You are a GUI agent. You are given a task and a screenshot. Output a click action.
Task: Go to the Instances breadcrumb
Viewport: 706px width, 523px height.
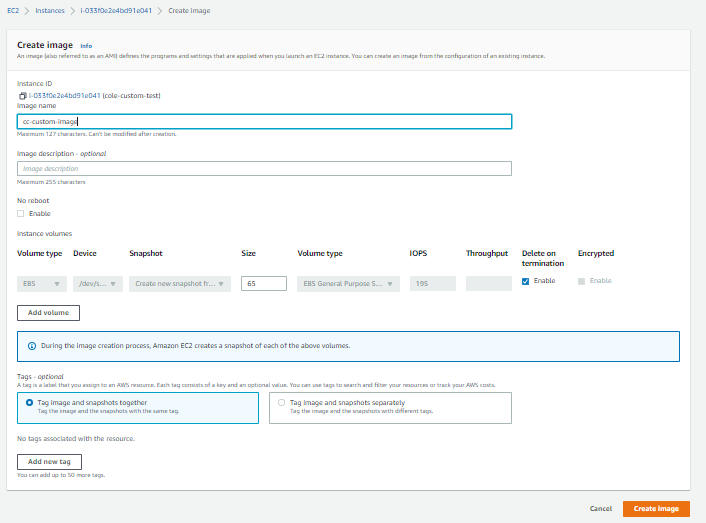50,10
